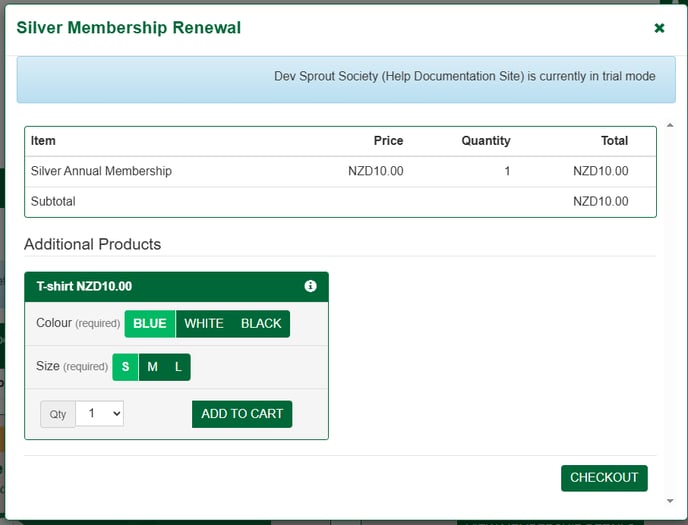Open the Qty dropdown
The height and width of the screenshot is (525, 688).
(x=100, y=413)
